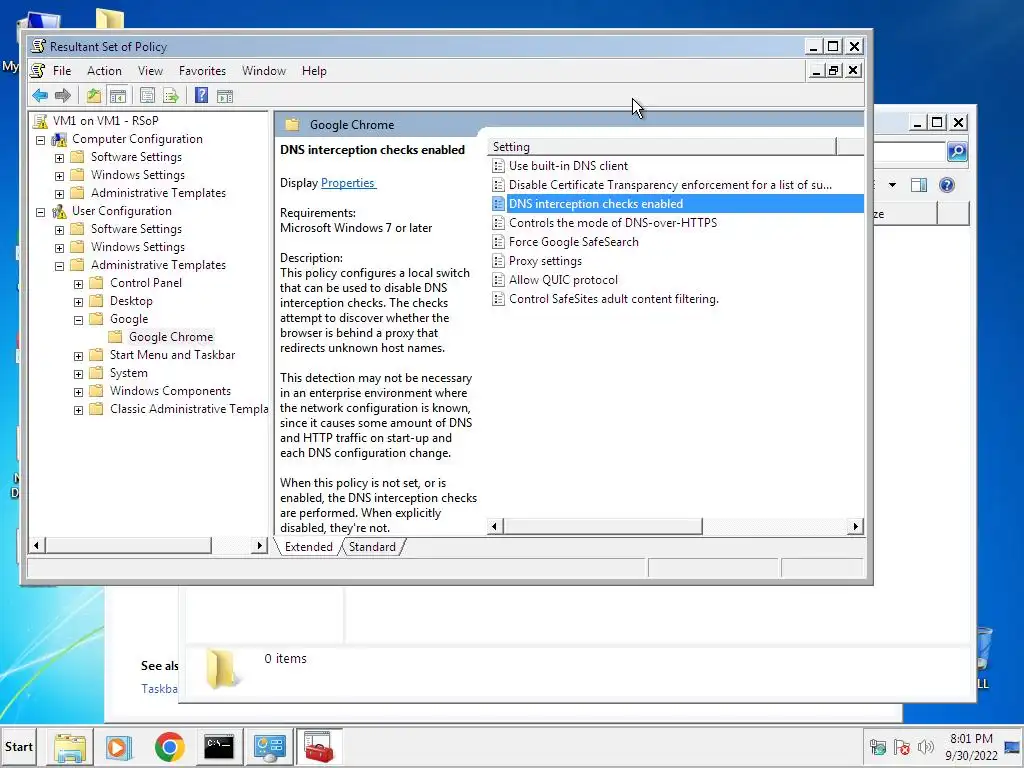This screenshot has width=1024, height=768.
Task: Click the search magnifier in background window
Action: (957, 152)
